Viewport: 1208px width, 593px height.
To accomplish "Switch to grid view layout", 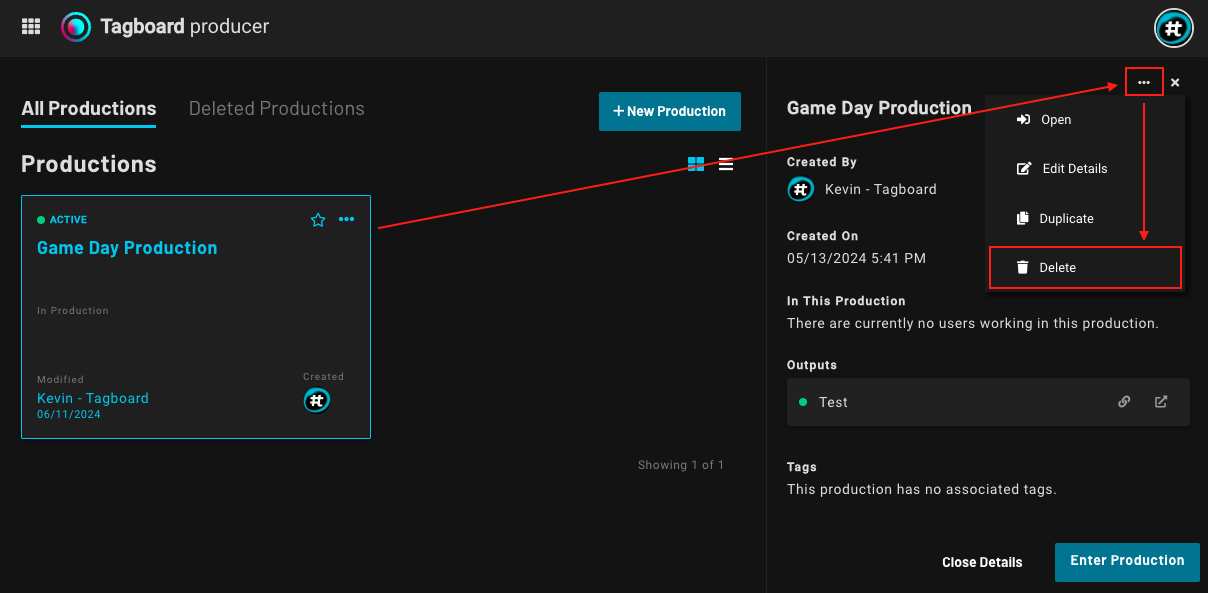I will pyautogui.click(x=696, y=164).
